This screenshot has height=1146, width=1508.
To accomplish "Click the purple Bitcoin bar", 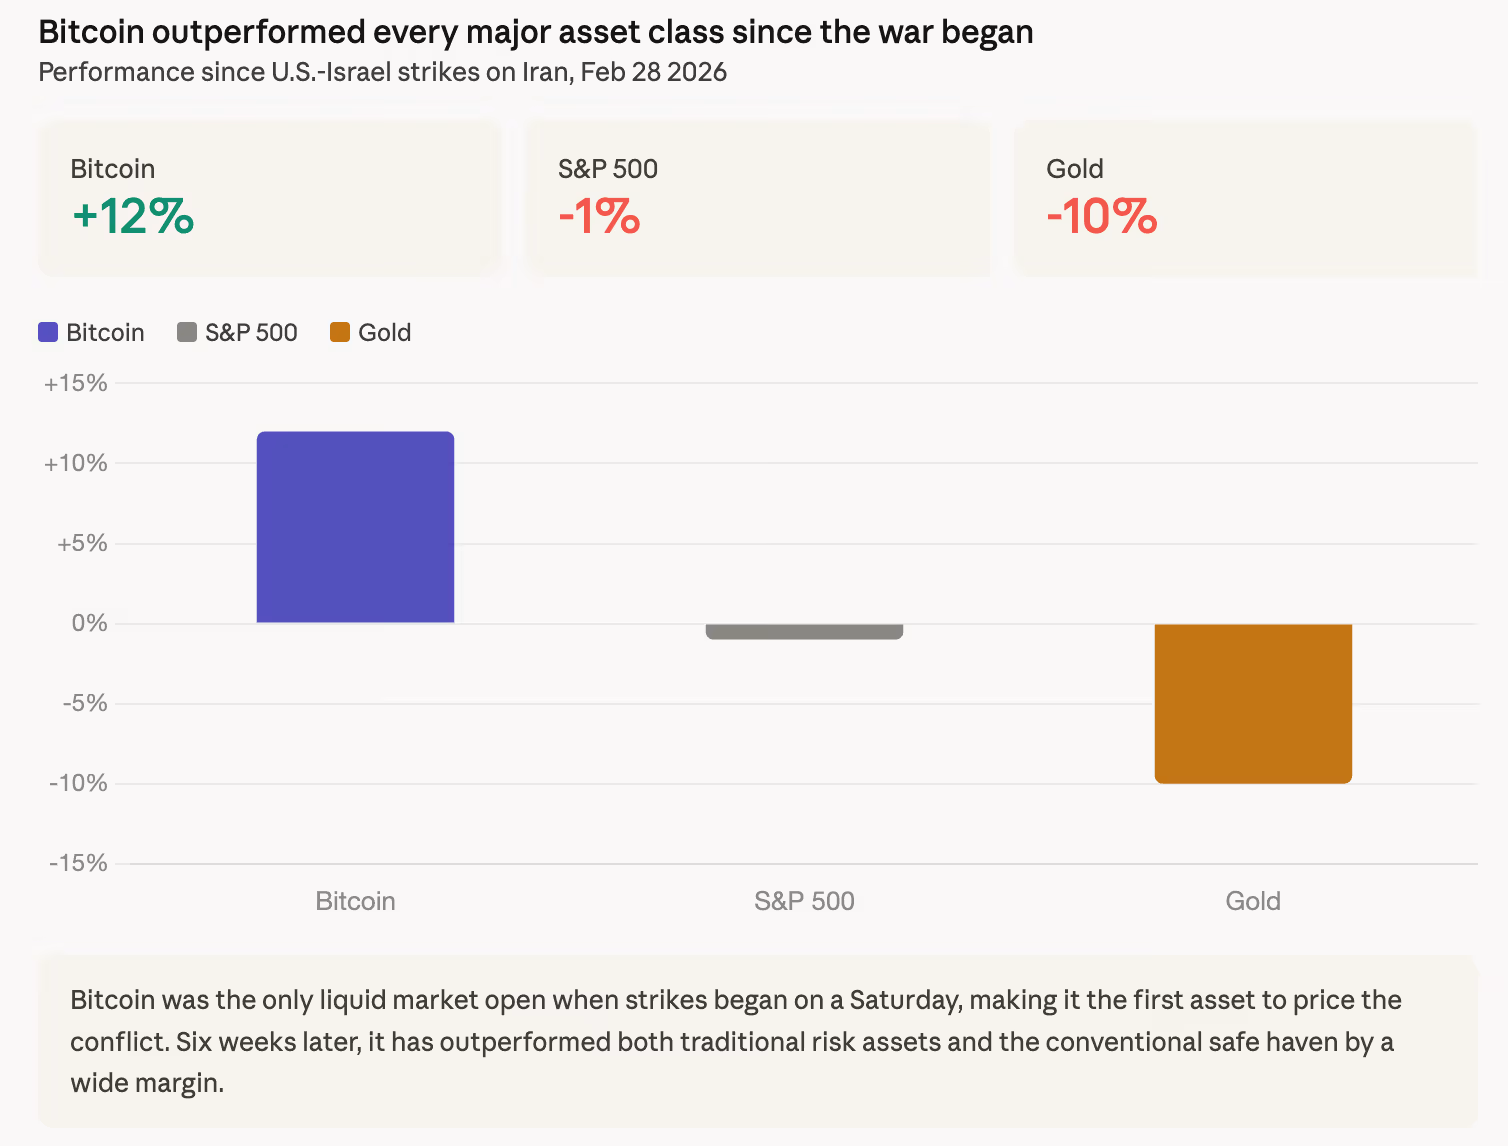I will tap(355, 527).
